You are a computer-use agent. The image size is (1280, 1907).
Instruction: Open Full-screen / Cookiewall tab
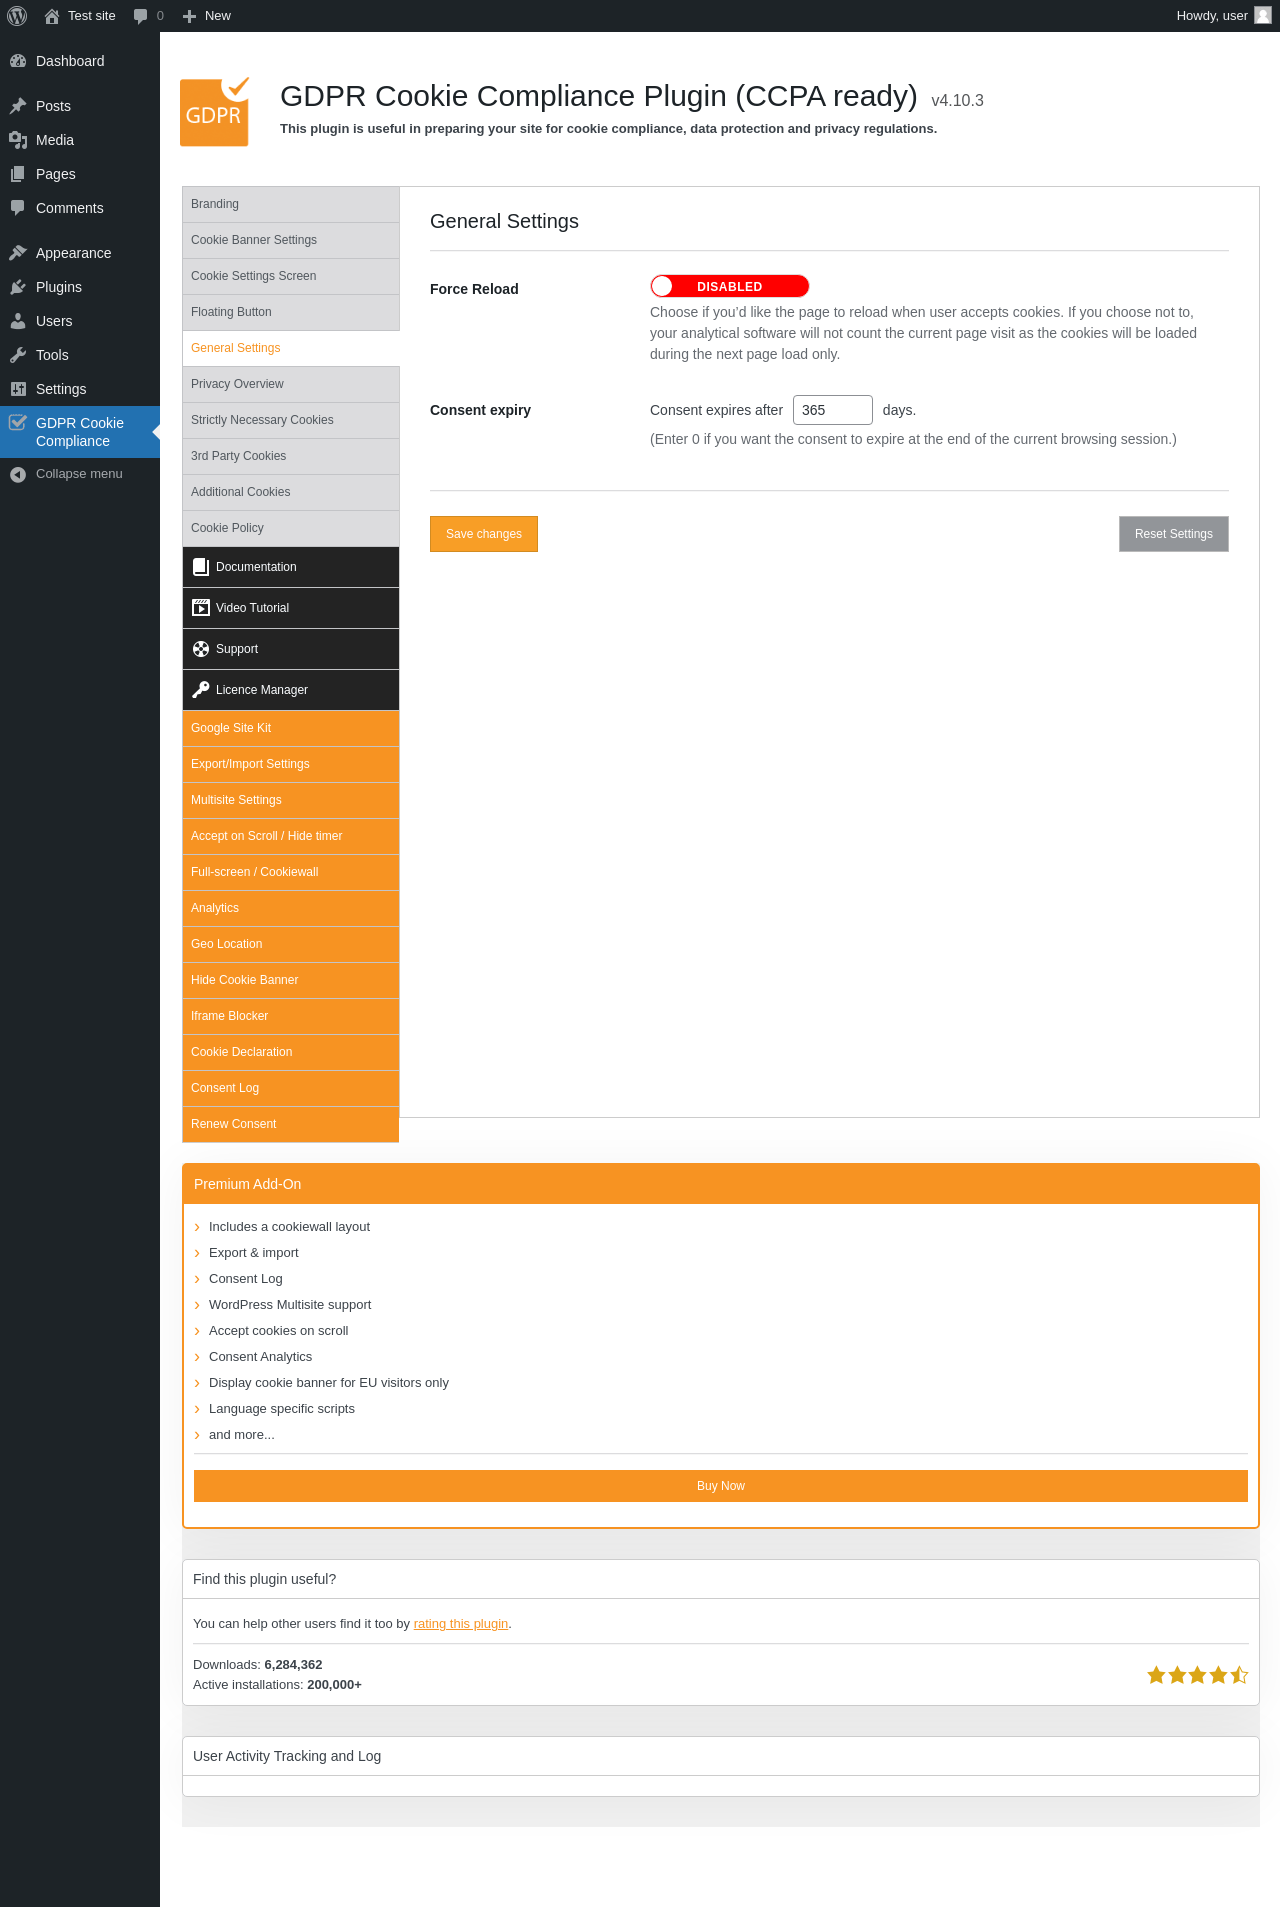click(291, 872)
